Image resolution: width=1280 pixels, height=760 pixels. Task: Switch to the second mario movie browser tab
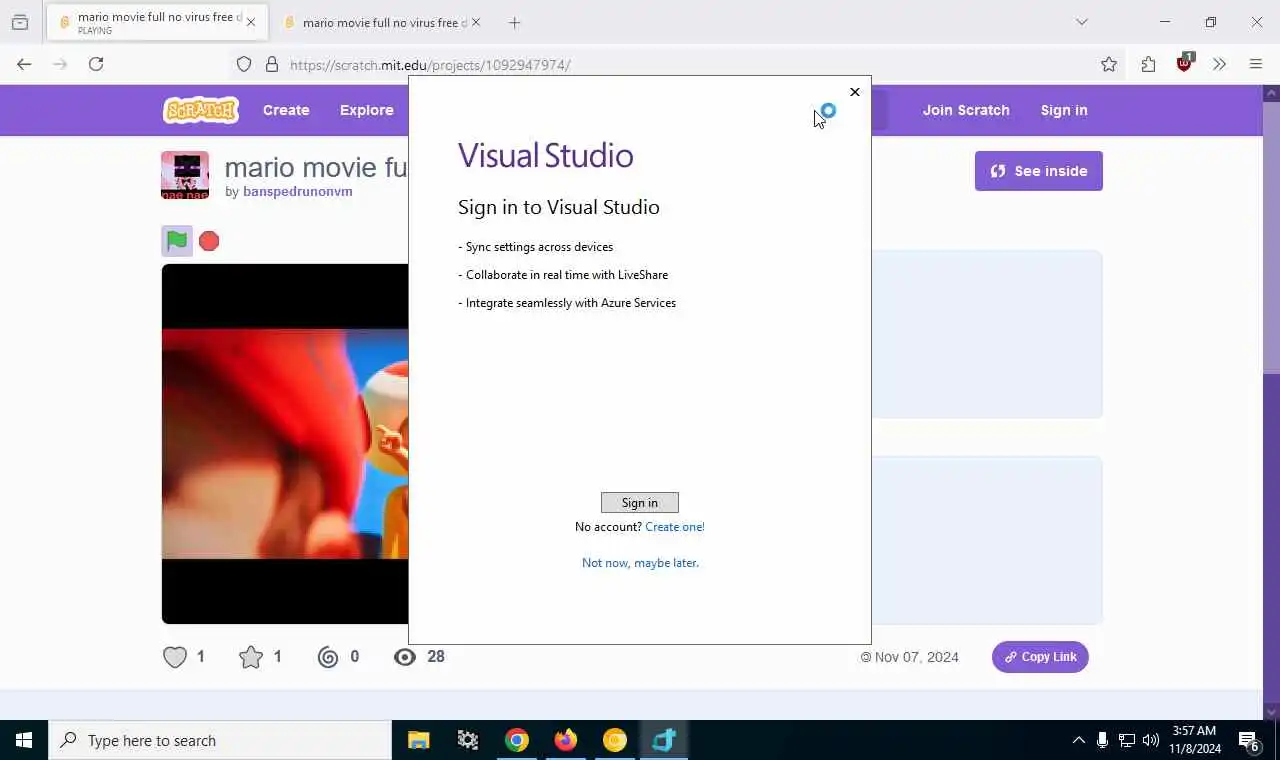(x=382, y=22)
